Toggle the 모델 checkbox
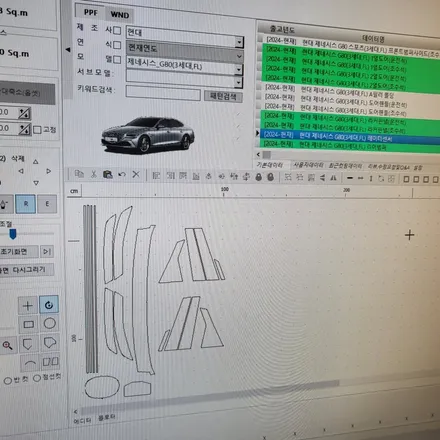The width and height of the screenshot is (440, 440). pyautogui.click(x=117, y=60)
